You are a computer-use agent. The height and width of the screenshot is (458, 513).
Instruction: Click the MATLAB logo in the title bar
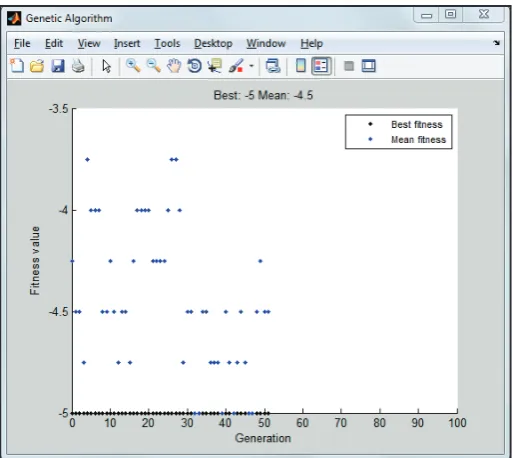pyautogui.click(x=14, y=18)
